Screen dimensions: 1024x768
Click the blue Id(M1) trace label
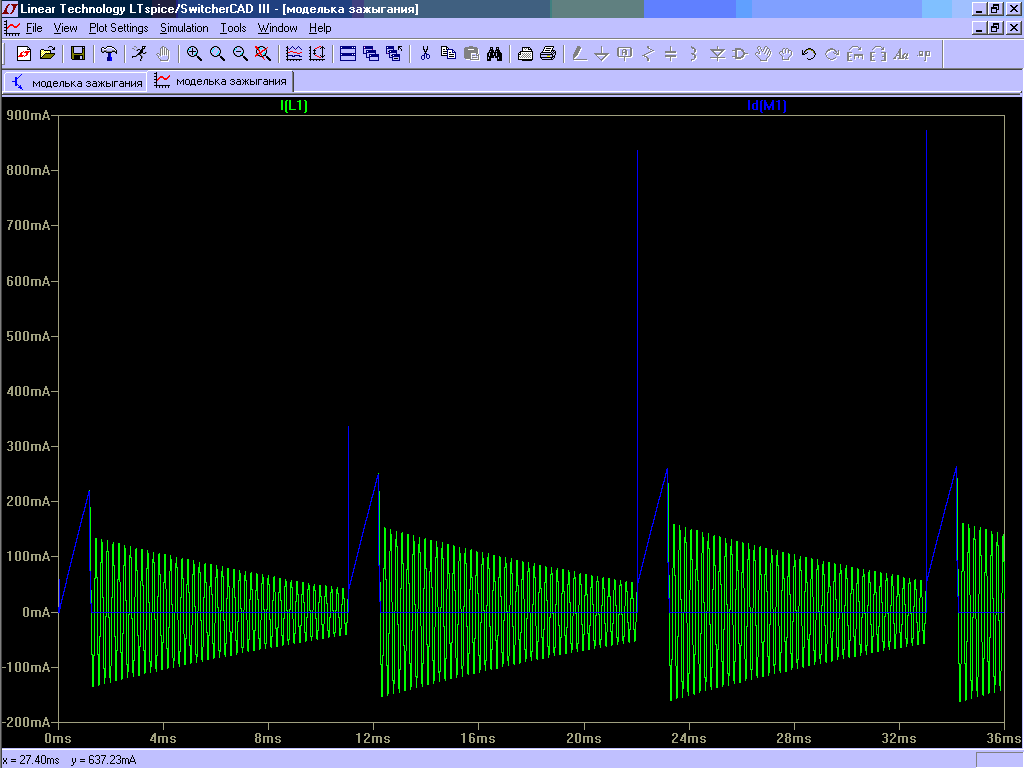[767, 106]
